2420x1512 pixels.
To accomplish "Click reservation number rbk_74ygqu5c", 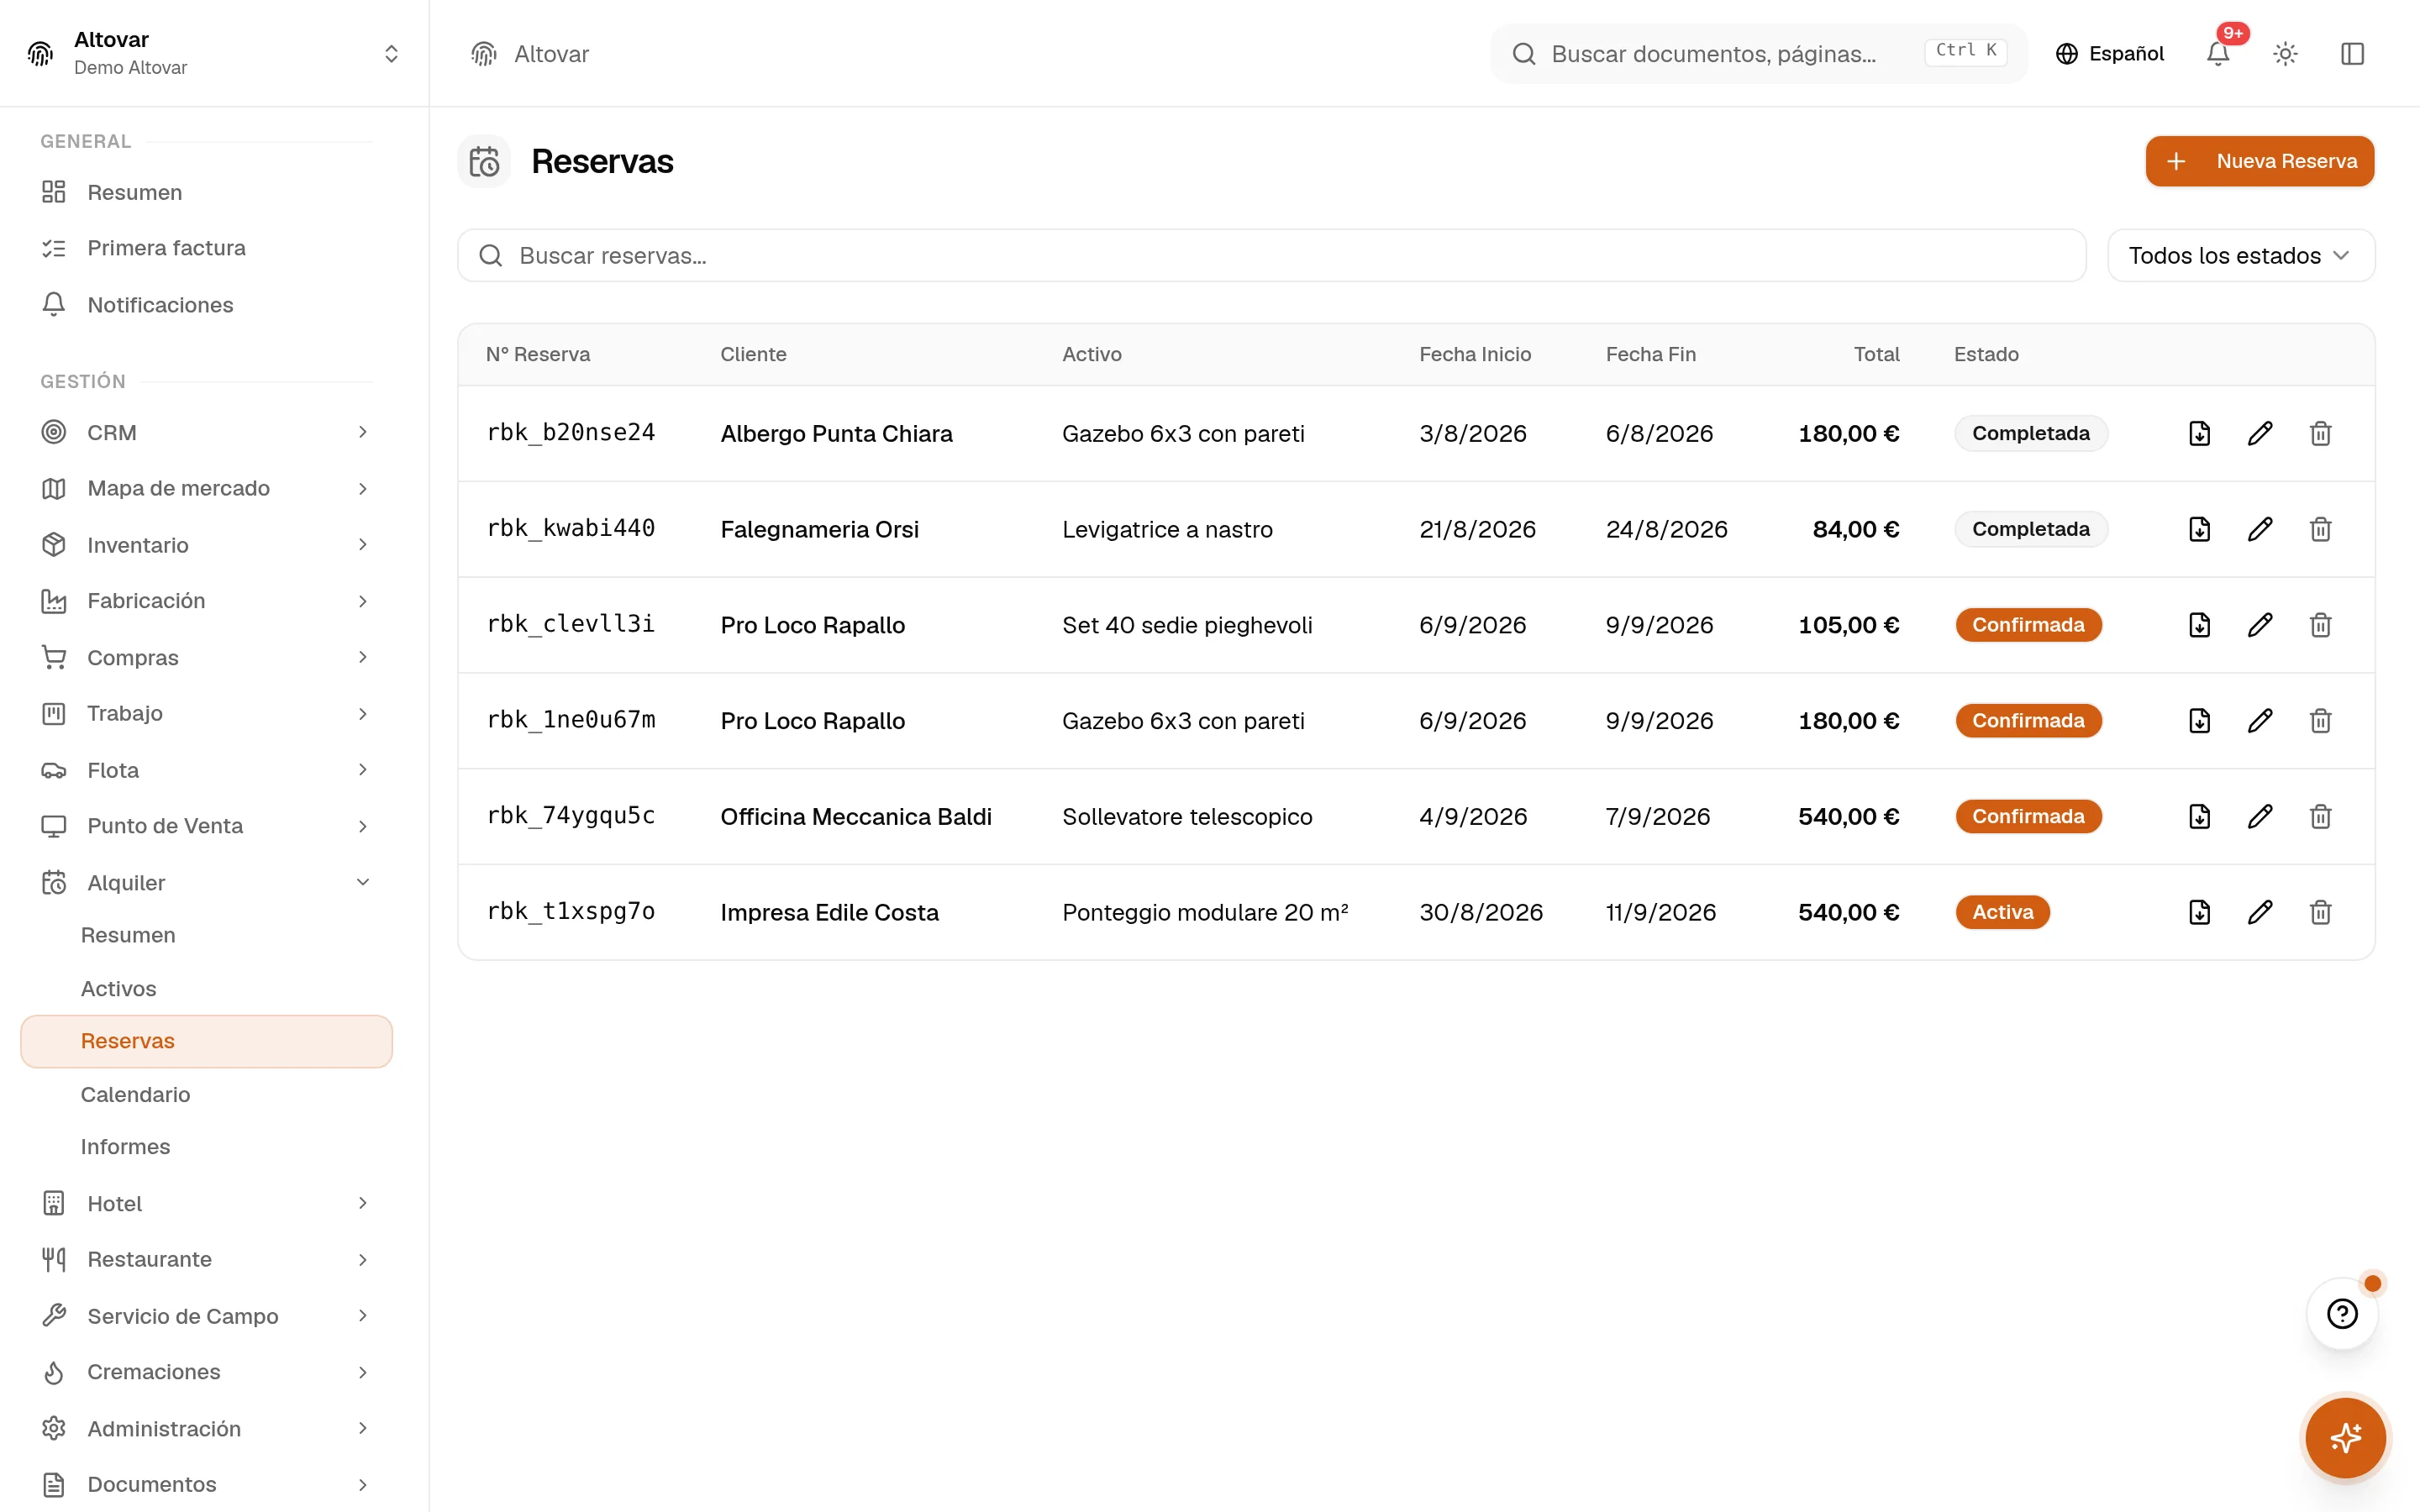I will click(570, 816).
